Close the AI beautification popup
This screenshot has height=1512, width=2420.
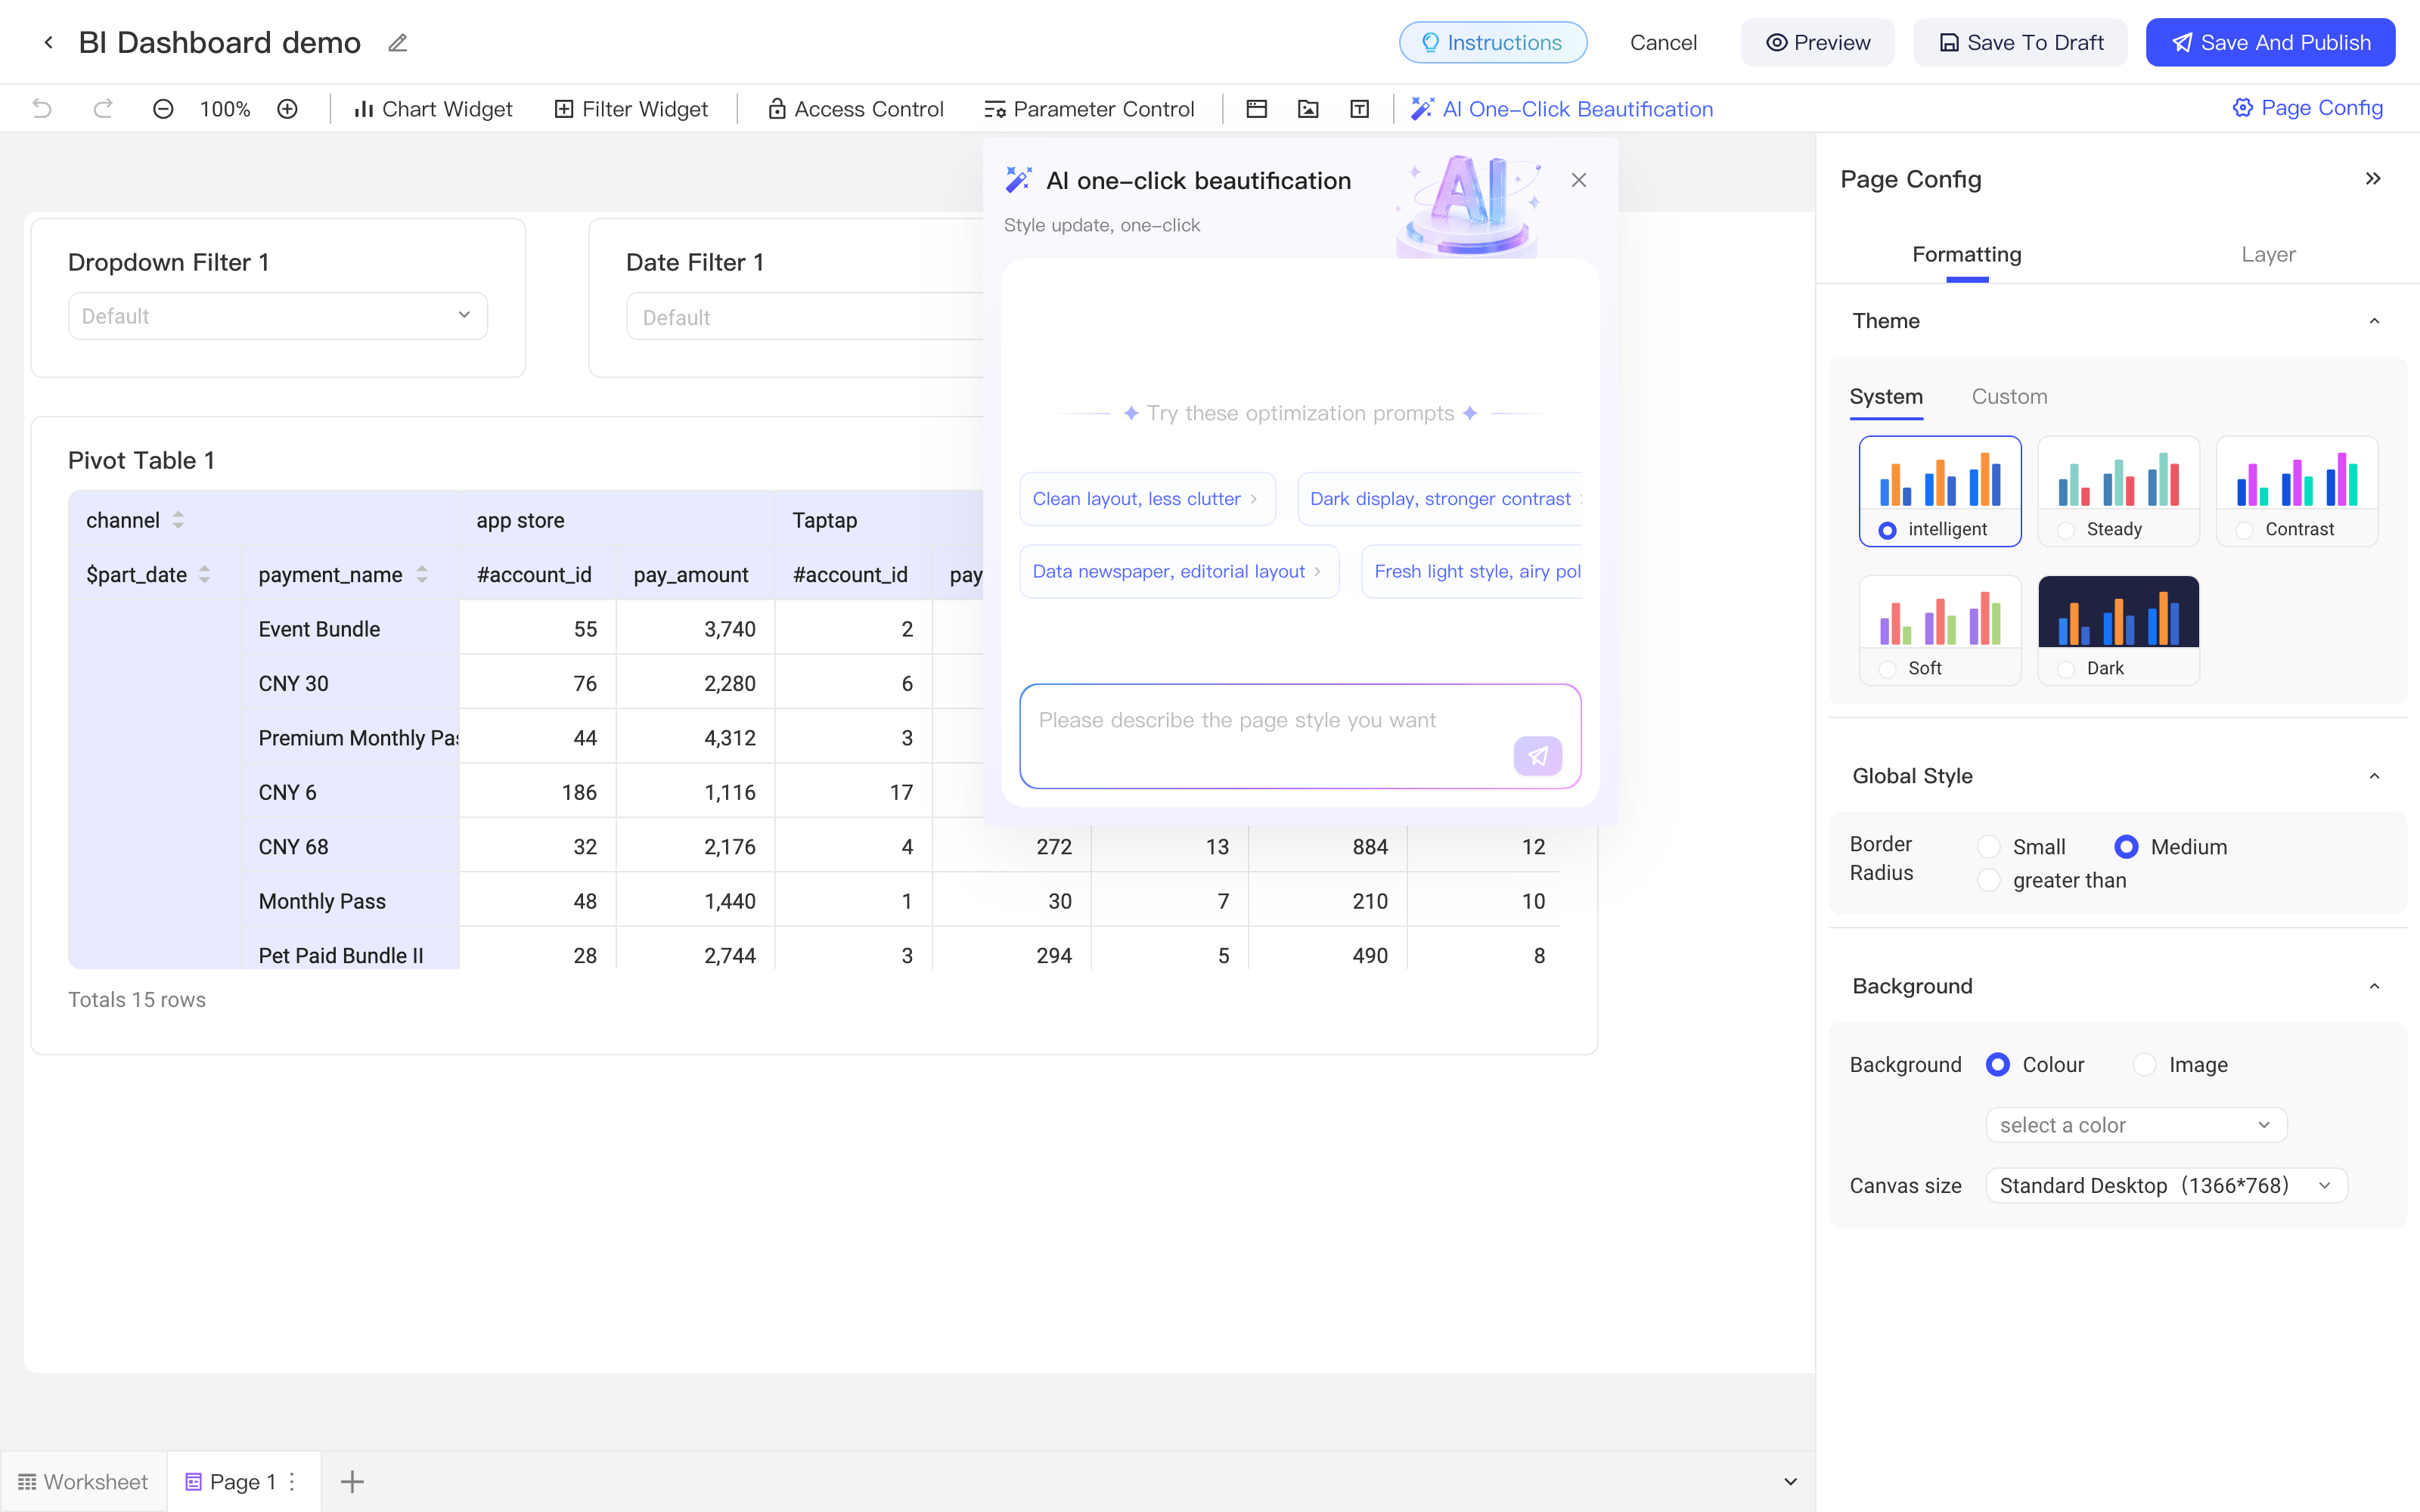tap(1579, 180)
